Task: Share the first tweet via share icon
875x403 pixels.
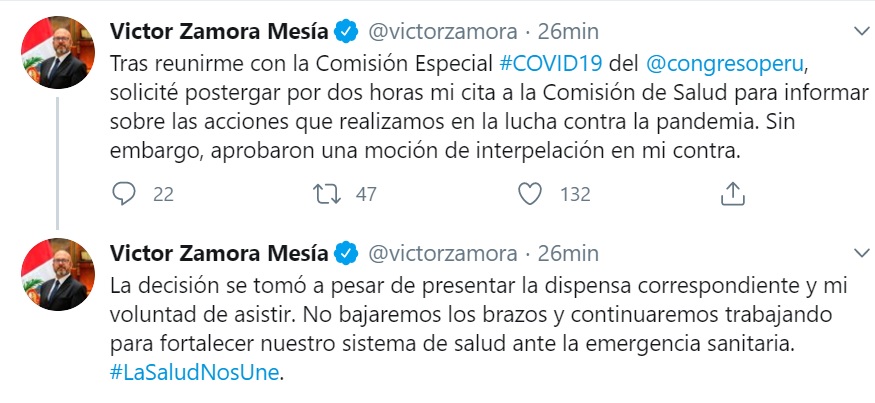Action: 733,194
